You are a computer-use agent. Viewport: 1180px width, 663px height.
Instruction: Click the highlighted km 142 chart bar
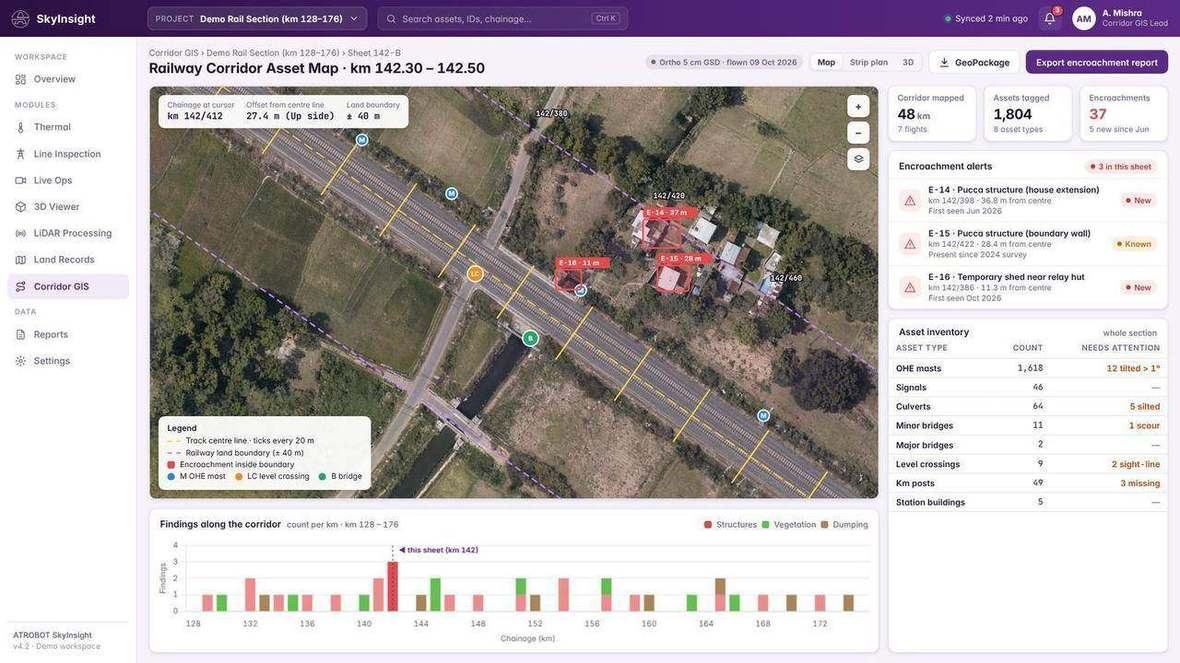392,586
